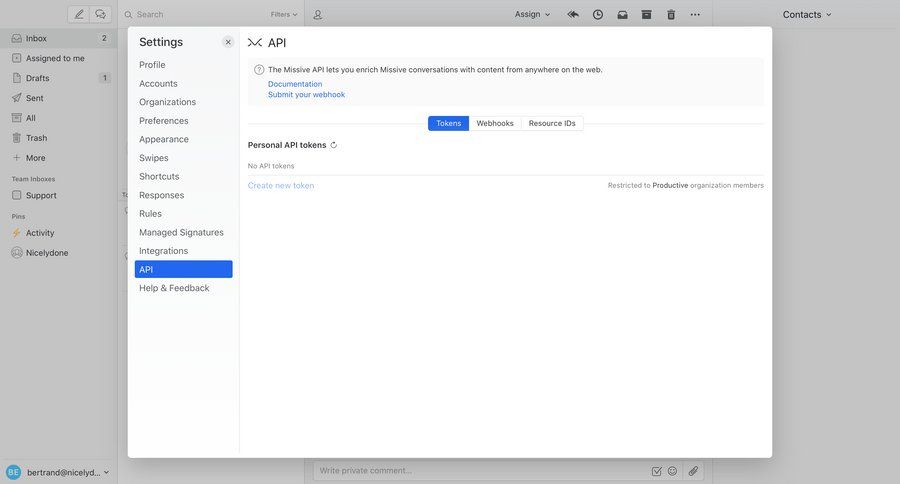This screenshot has width=900, height=484.
Task: Click the attachment paperclip icon
Action: tap(693, 471)
